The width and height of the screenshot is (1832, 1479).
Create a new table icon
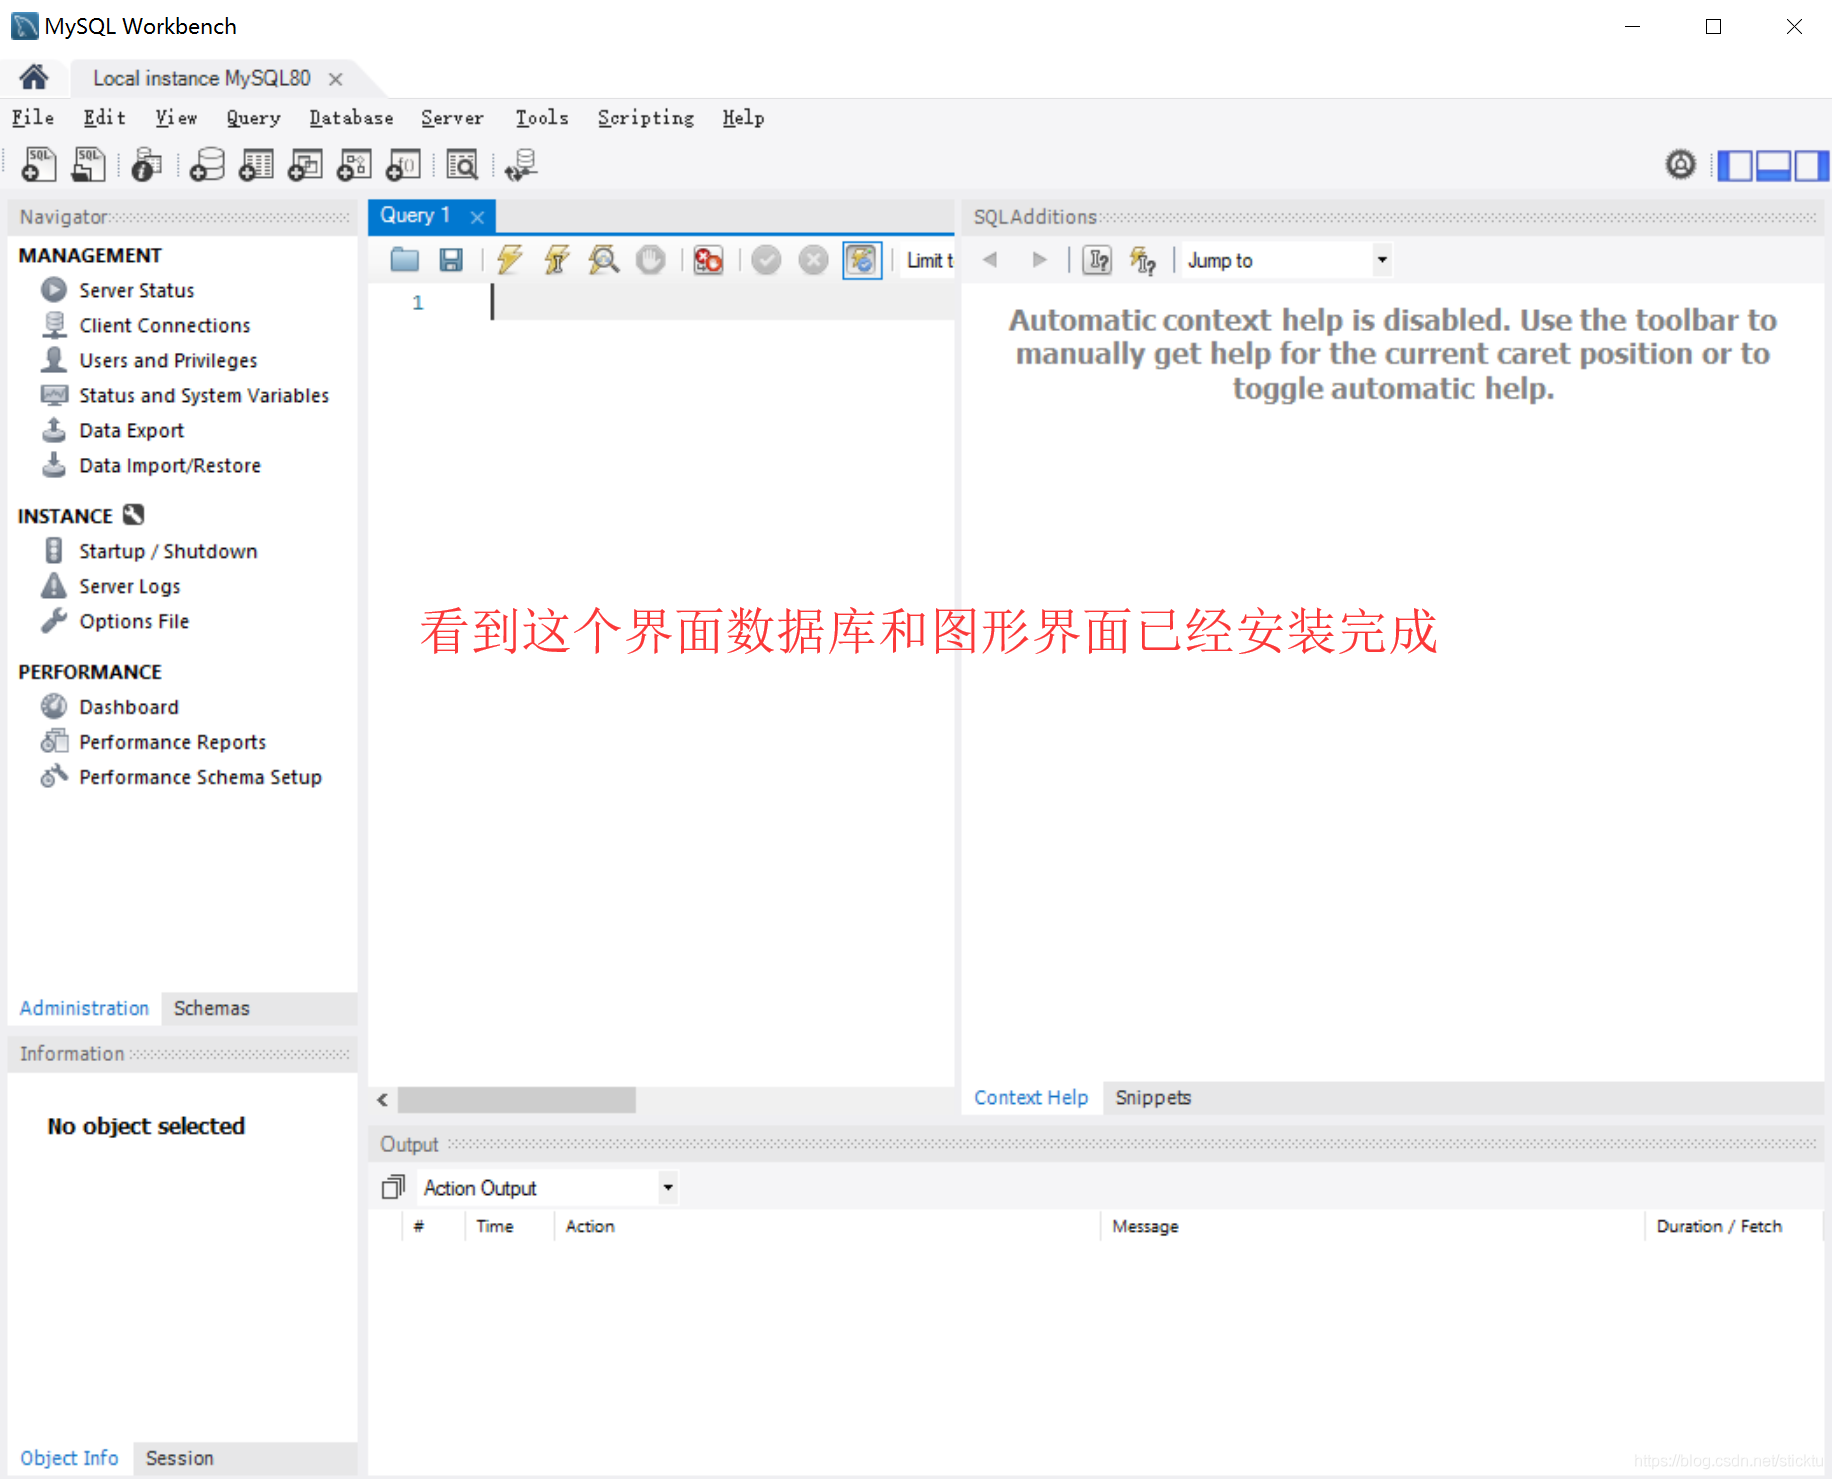pyautogui.click(x=256, y=165)
